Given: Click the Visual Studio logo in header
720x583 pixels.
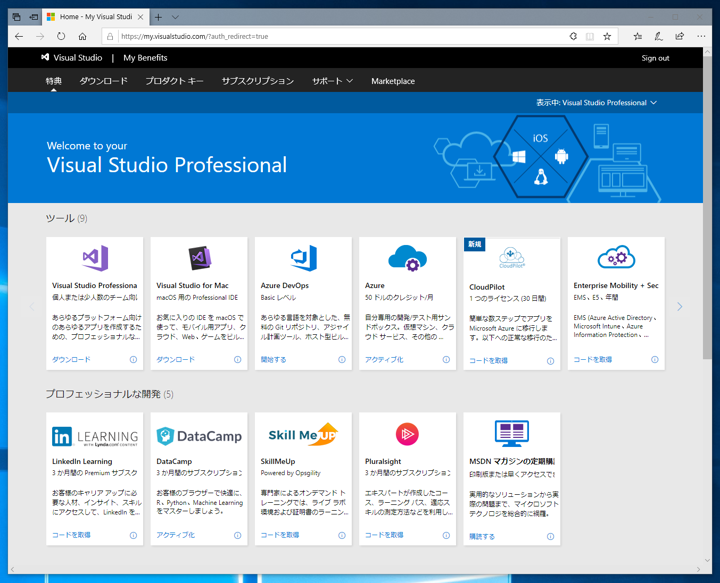Looking at the screenshot, I should tap(45, 57).
